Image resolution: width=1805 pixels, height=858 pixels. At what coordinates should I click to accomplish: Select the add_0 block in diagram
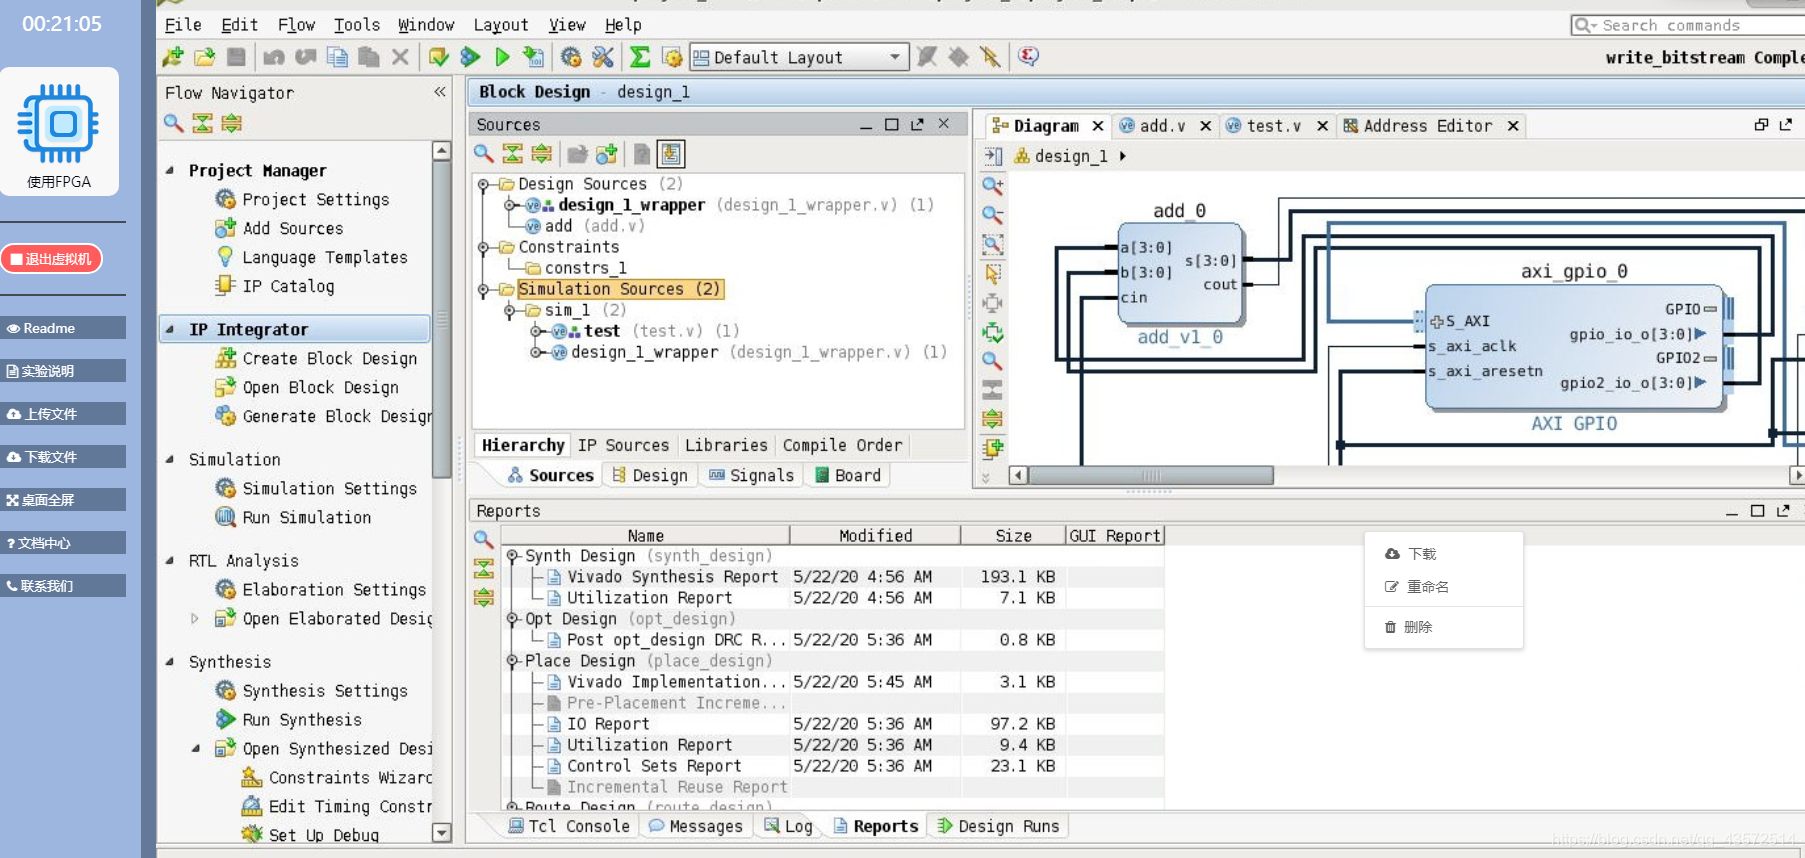coord(1180,273)
